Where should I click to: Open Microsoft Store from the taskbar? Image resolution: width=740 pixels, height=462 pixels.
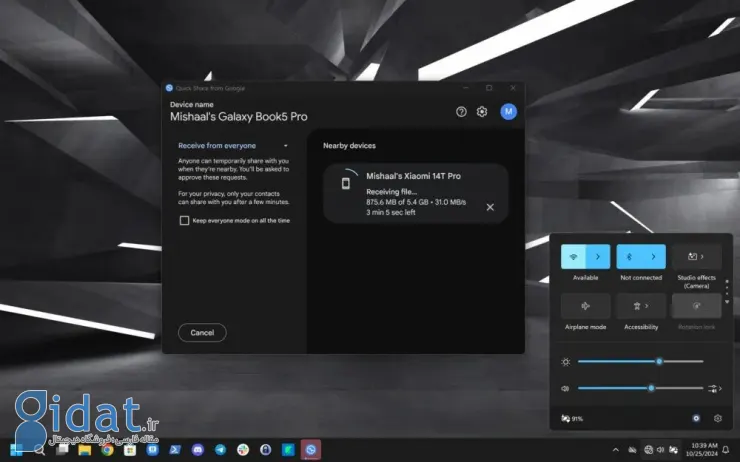[x=130, y=450]
